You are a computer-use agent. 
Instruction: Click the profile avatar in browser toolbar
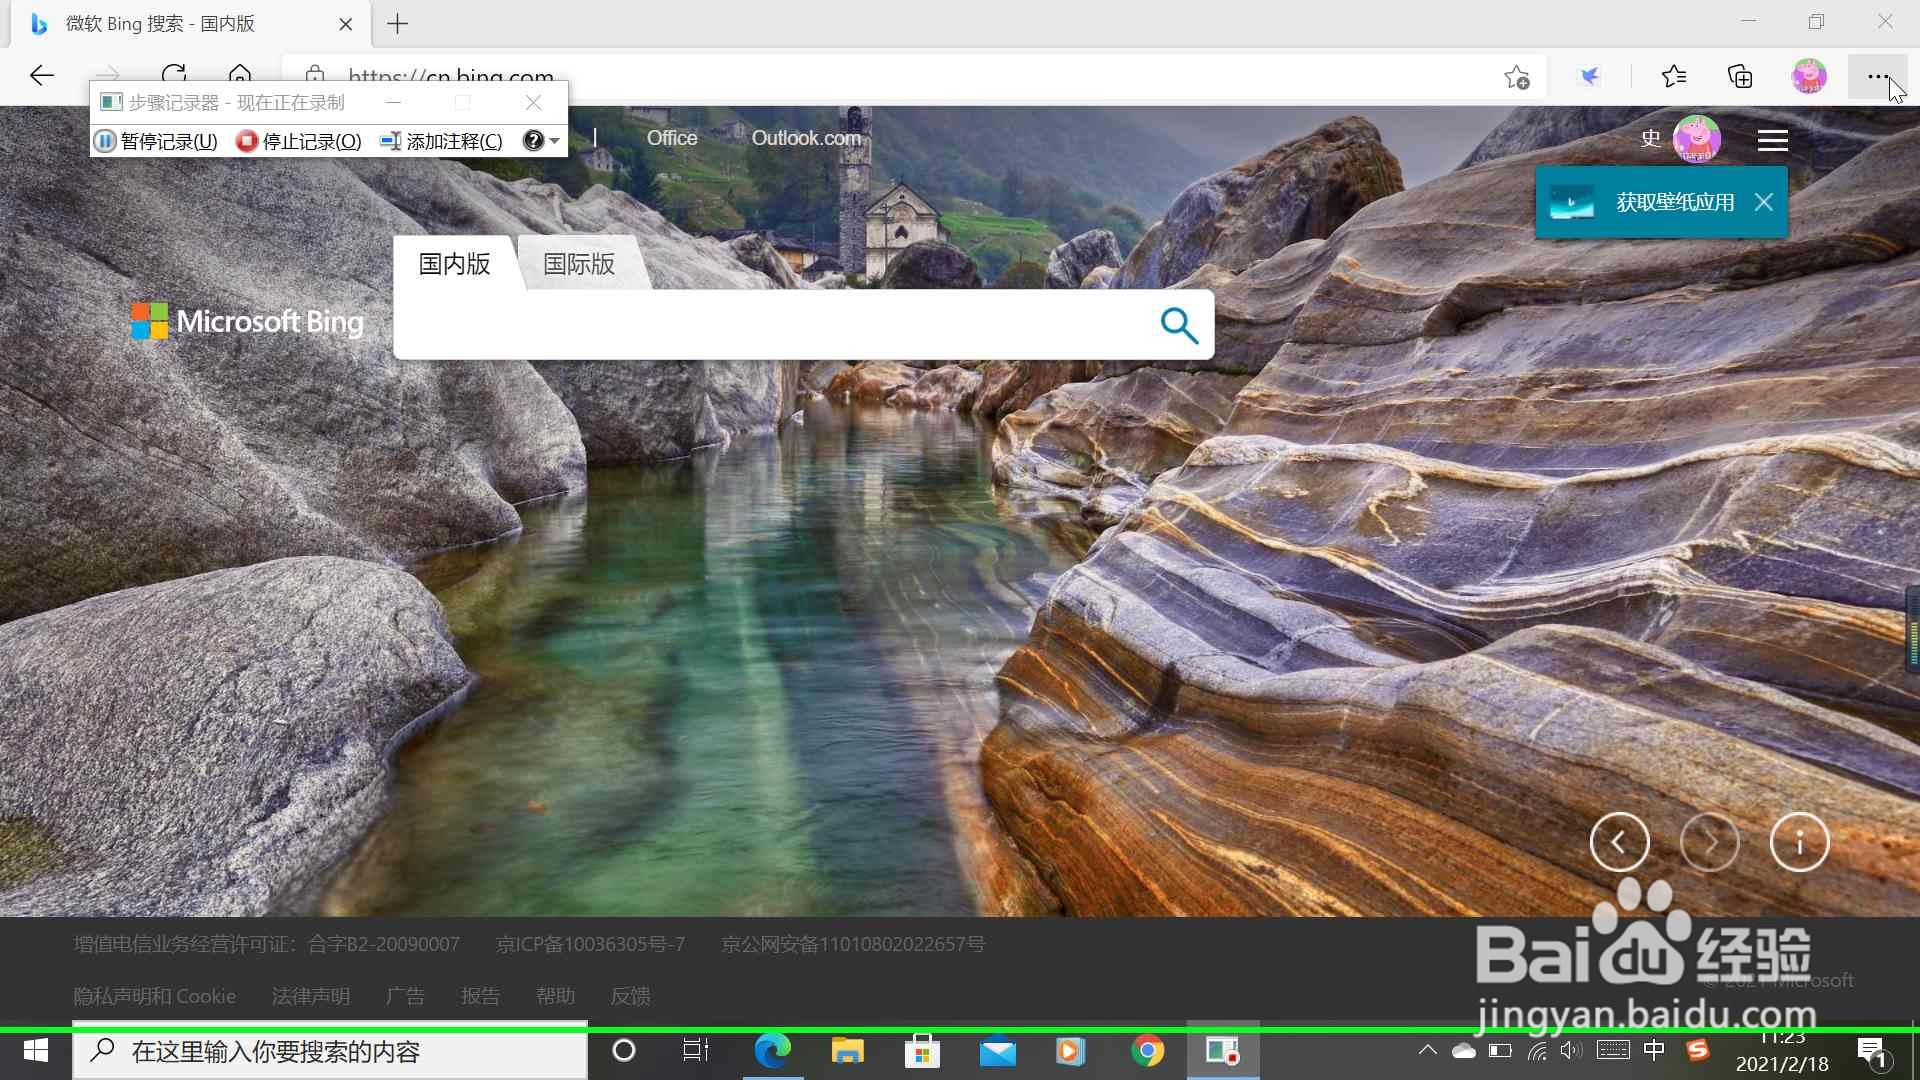point(1810,76)
